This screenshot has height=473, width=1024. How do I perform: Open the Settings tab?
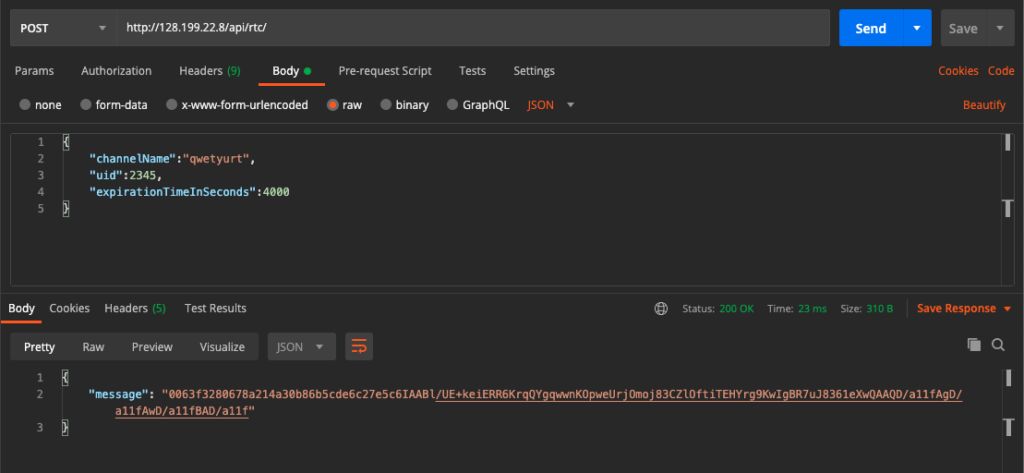(x=534, y=71)
